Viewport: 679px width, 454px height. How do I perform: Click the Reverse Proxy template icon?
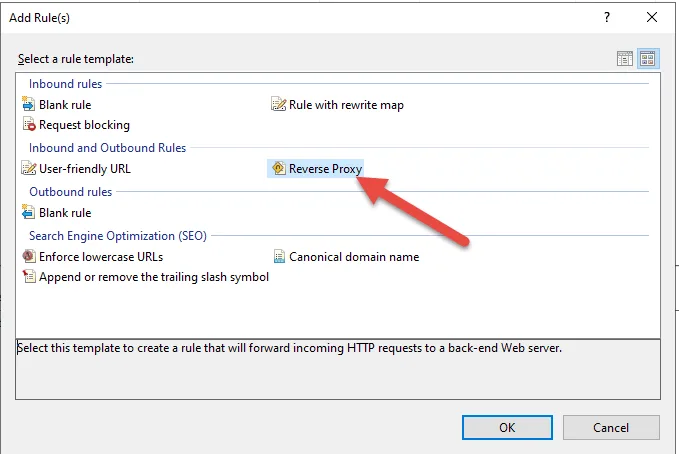pos(279,169)
